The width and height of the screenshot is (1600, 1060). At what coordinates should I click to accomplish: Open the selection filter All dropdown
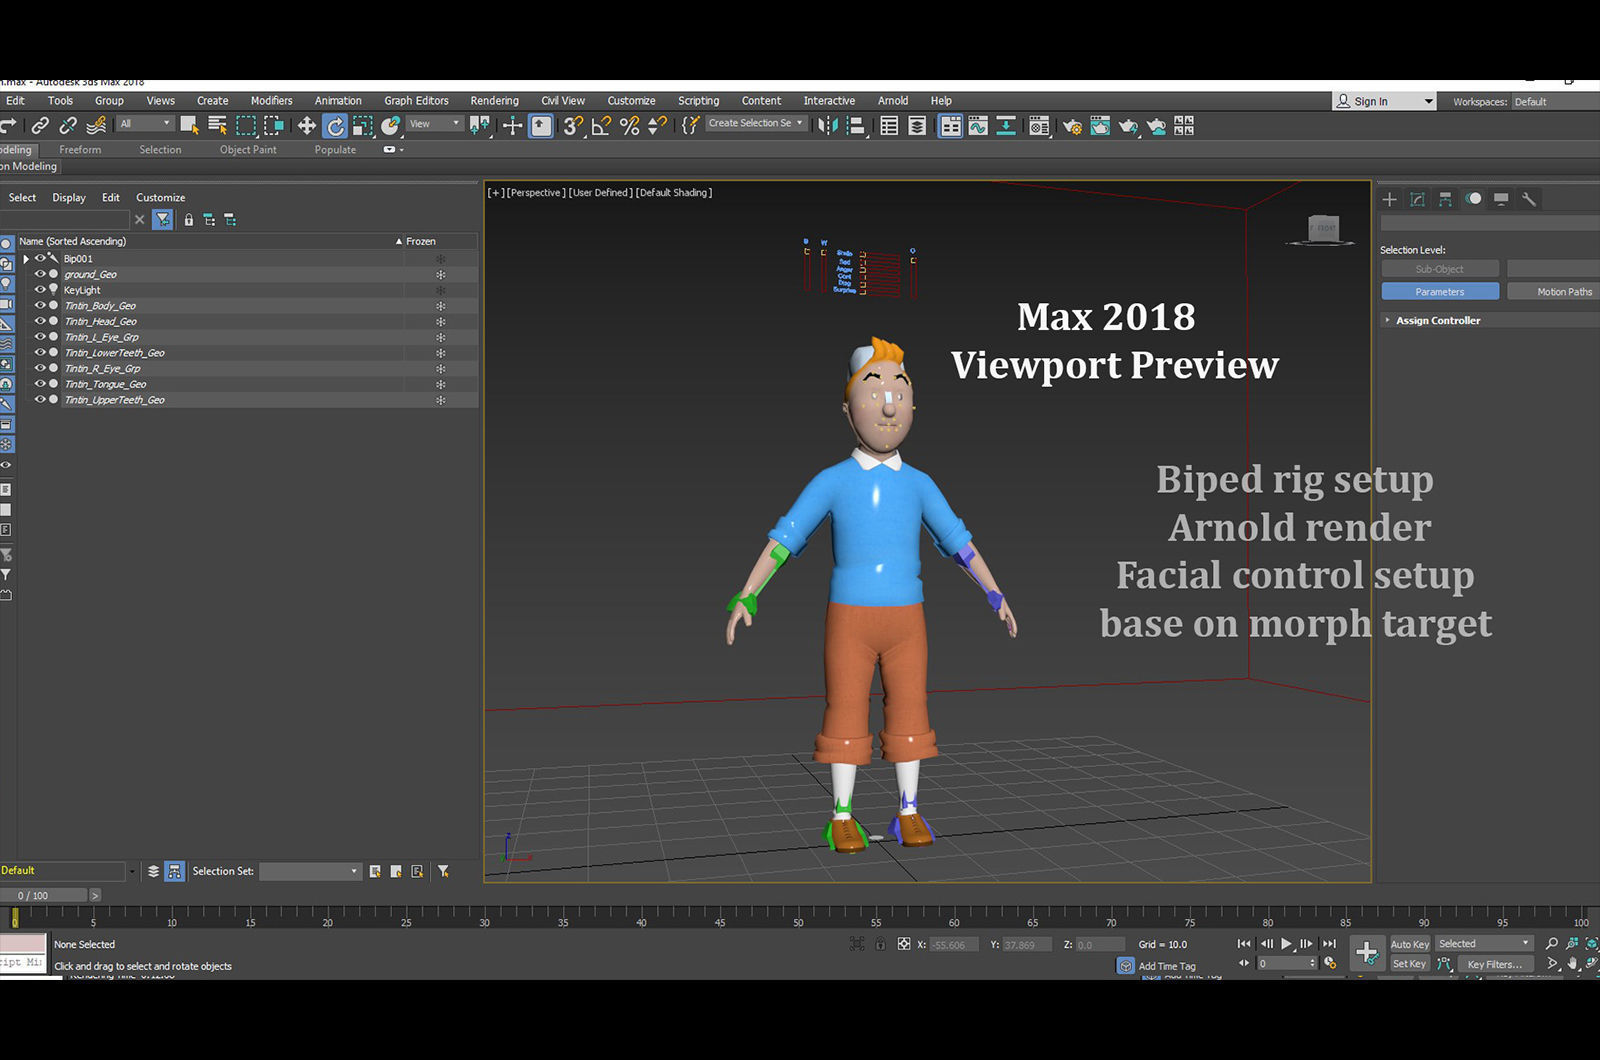pyautogui.click(x=146, y=124)
